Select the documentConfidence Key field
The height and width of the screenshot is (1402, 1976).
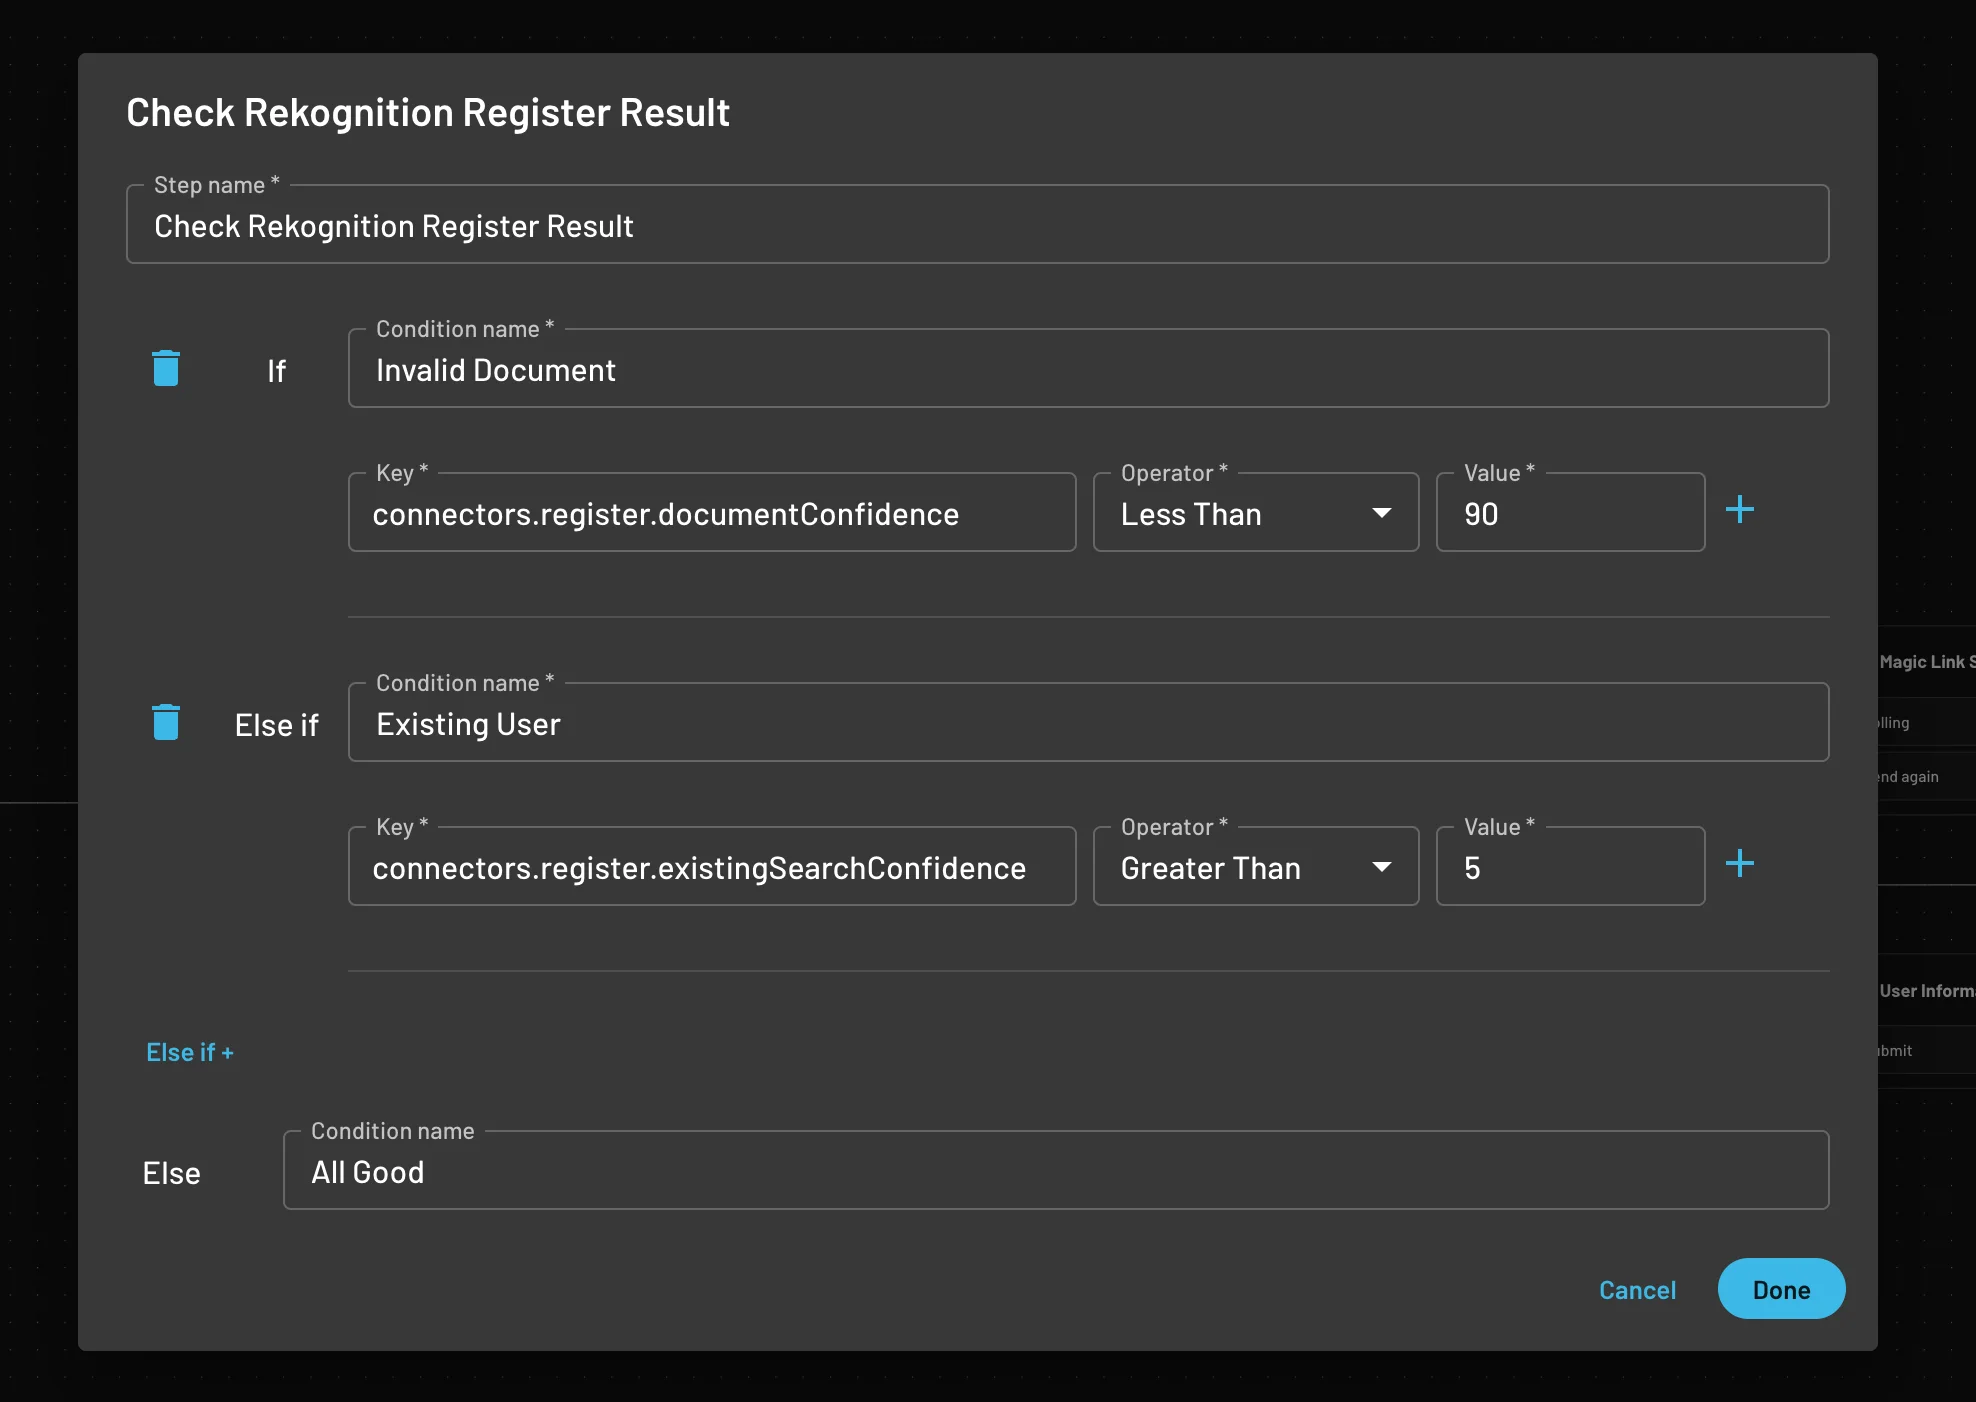[711, 512]
